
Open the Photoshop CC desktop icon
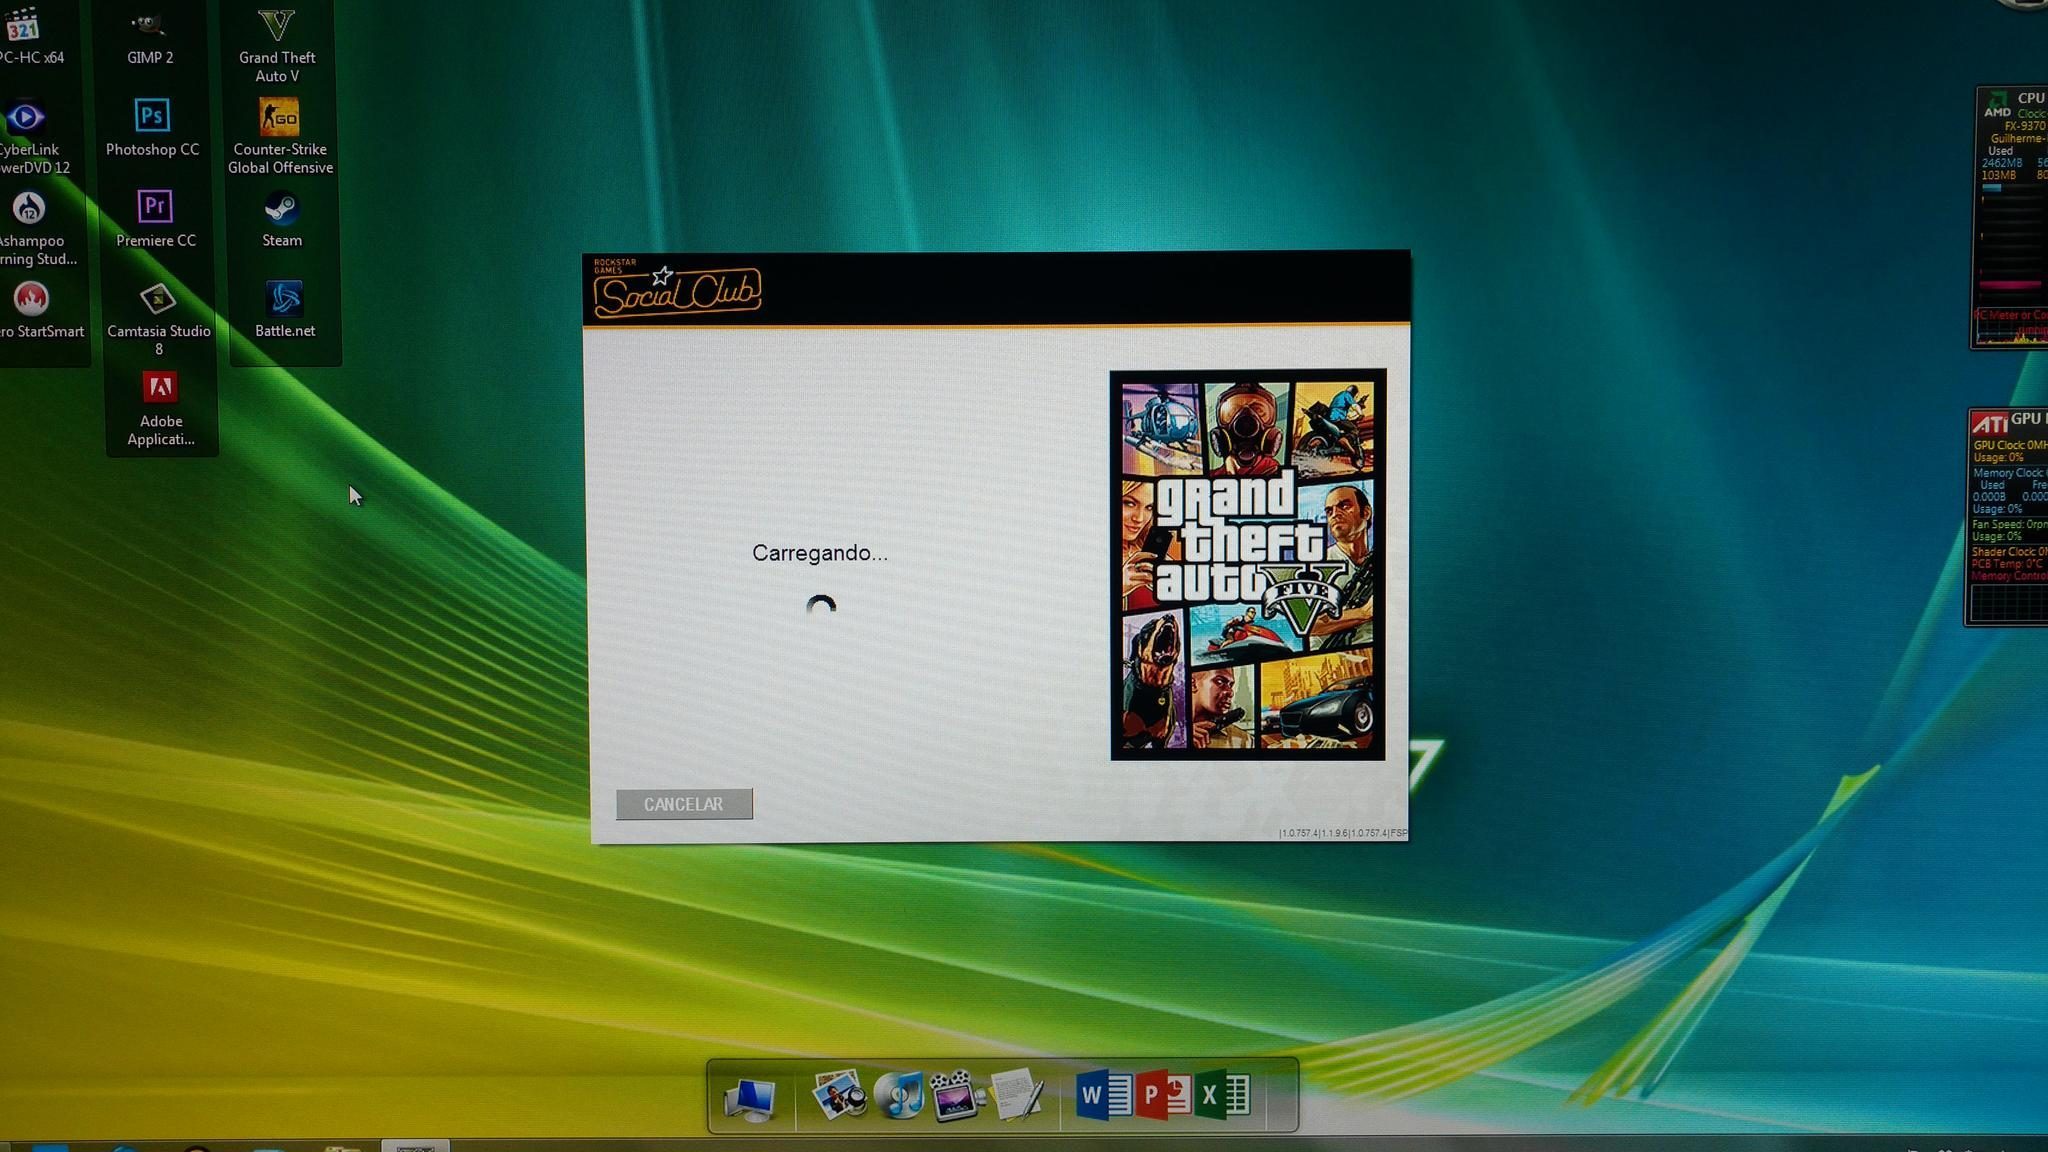coord(153,128)
